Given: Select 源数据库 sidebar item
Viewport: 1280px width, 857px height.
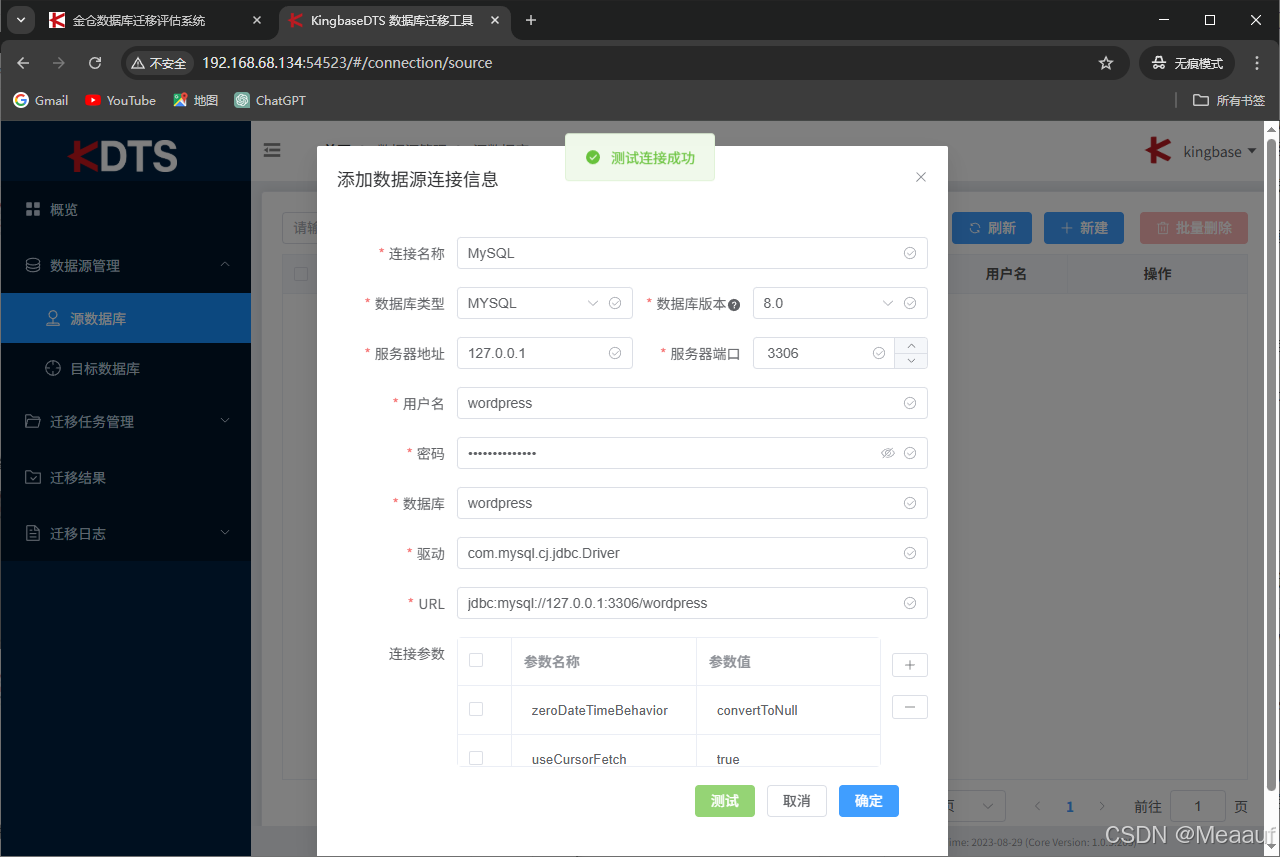Looking at the screenshot, I should tap(125, 318).
